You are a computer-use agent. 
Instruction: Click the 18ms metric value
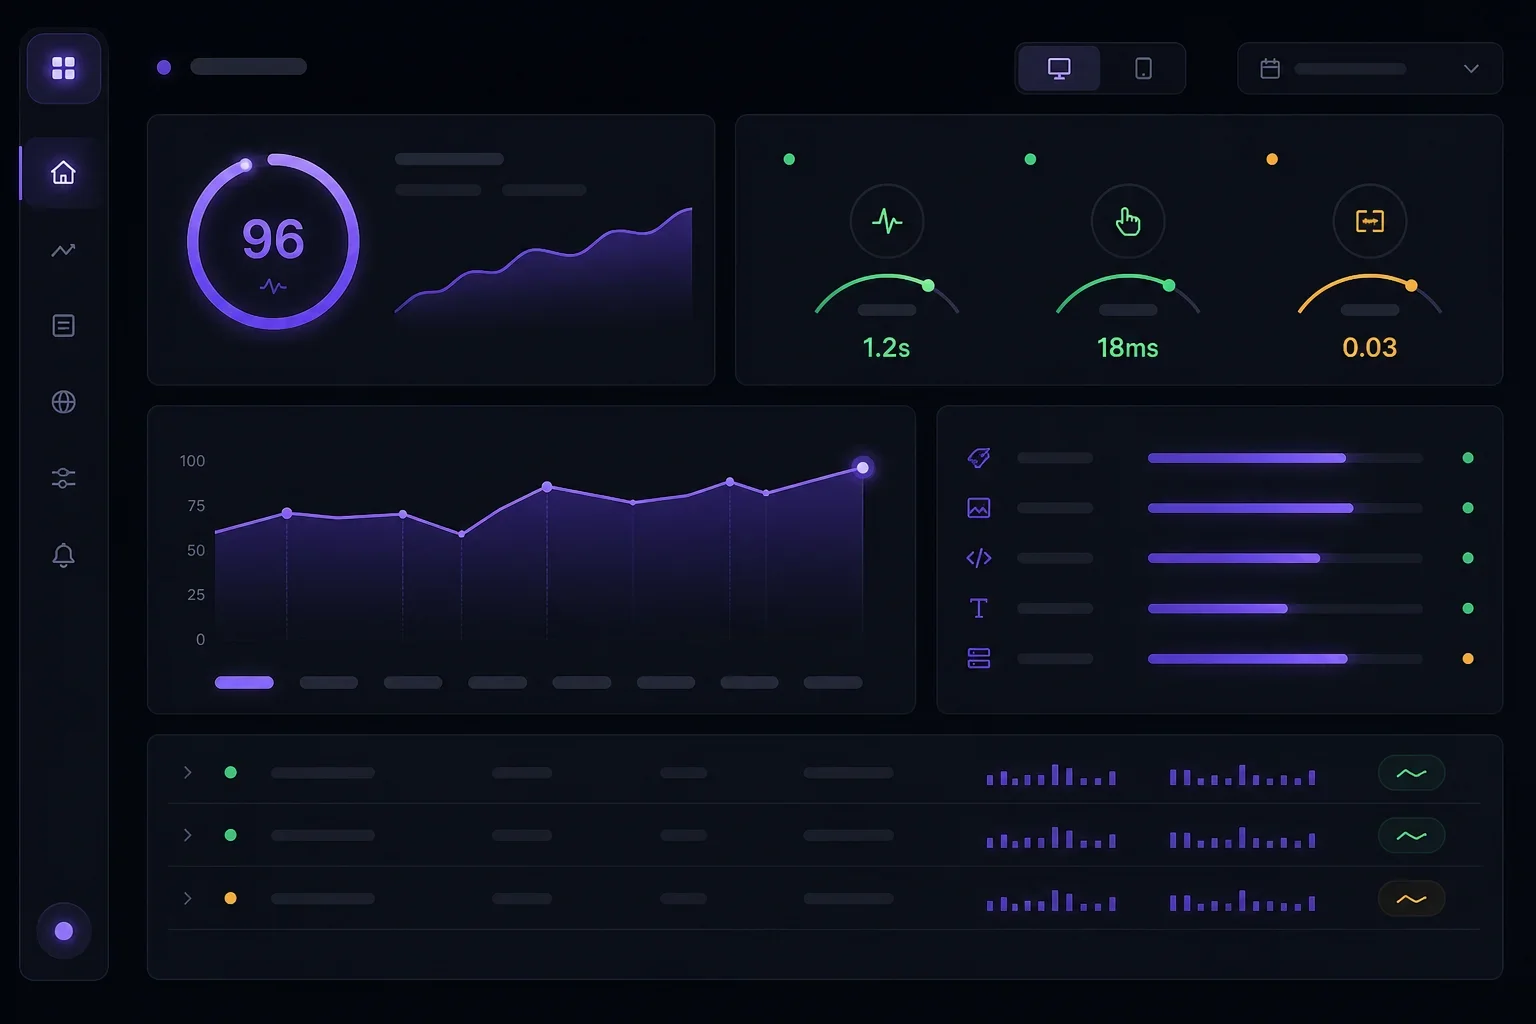tap(1128, 347)
